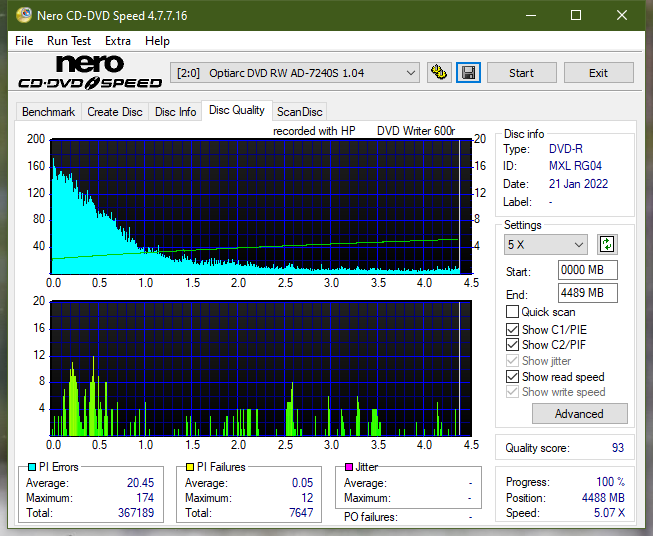Click the Start position field 0000 MB
Screen dimensions: 653x536
tap(587, 270)
